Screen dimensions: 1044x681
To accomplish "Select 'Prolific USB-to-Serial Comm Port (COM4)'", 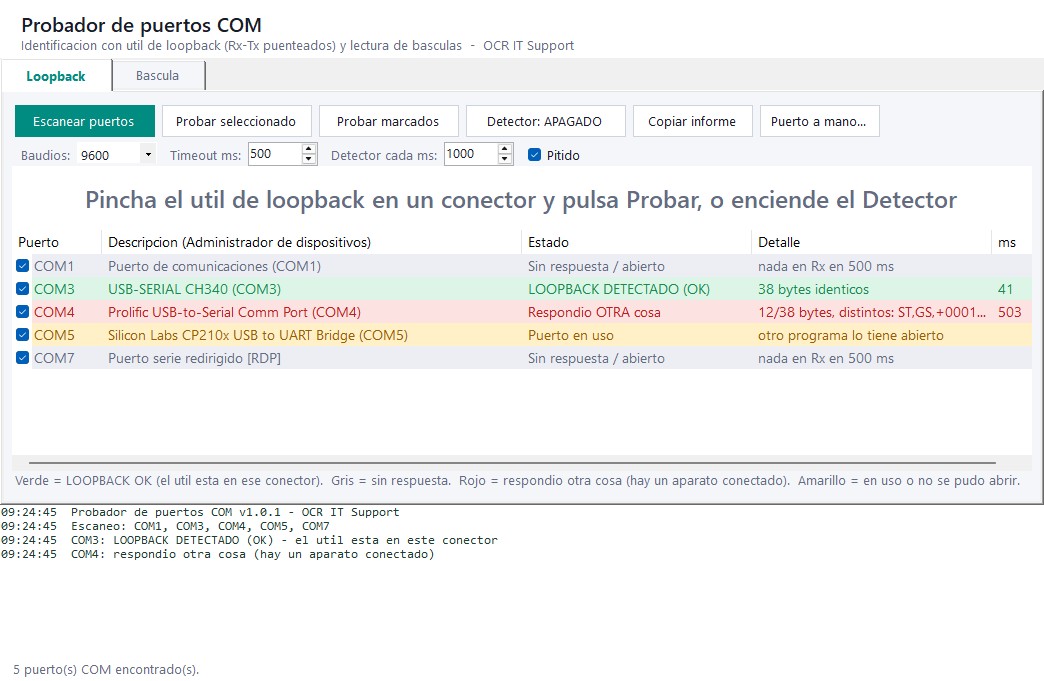I will click(x=234, y=312).
